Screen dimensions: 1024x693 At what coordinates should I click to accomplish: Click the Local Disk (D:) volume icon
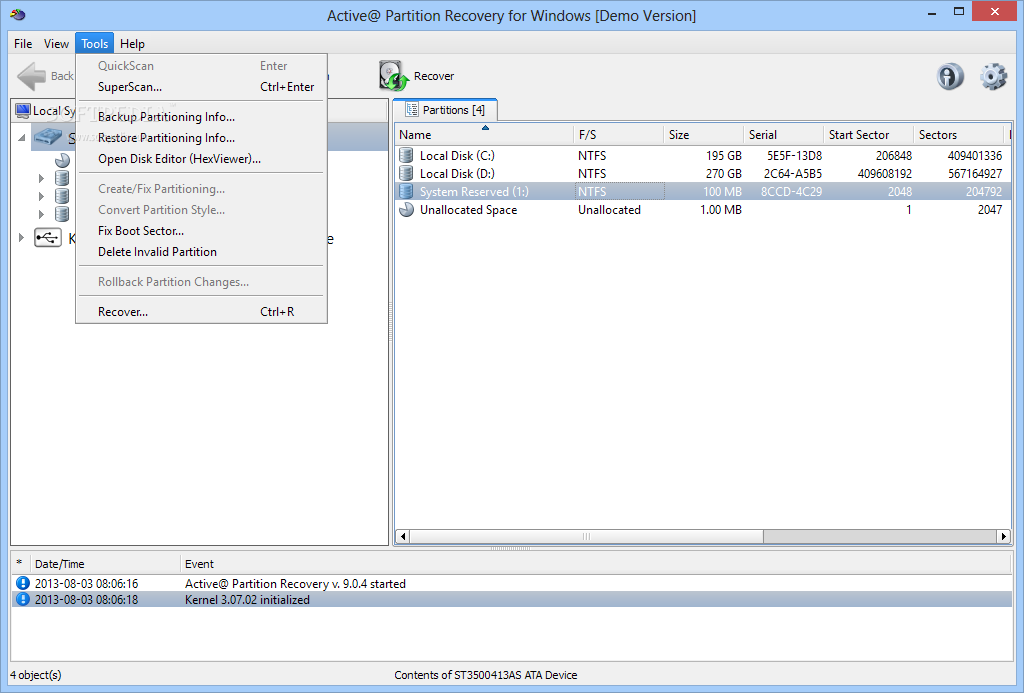(x=406, y=173)
